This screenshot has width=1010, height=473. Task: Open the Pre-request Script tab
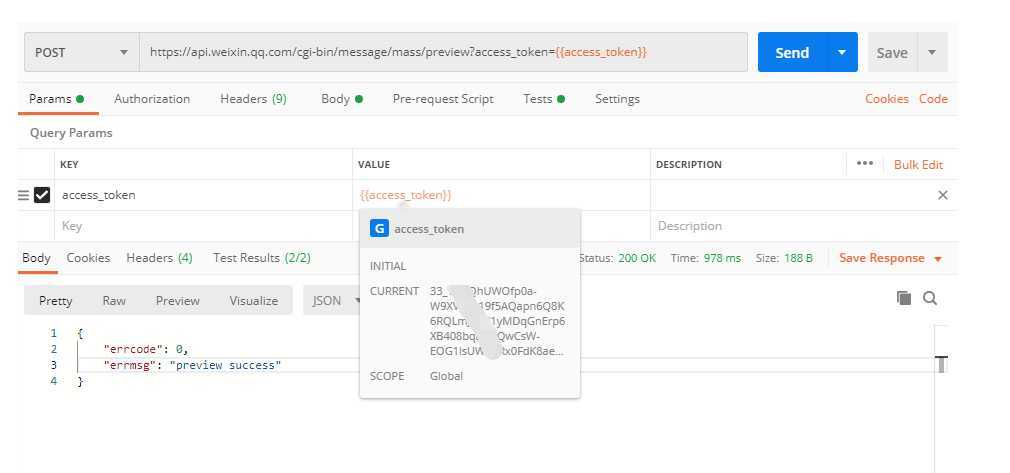point(443,99)
